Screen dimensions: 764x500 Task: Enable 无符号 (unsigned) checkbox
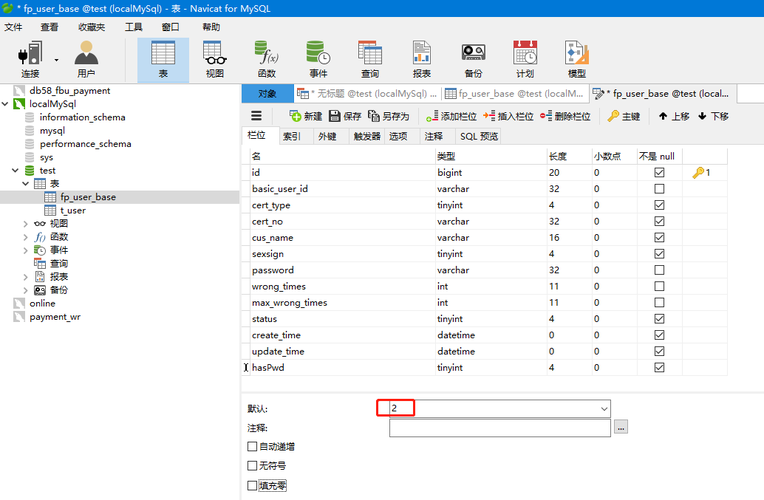252,466
